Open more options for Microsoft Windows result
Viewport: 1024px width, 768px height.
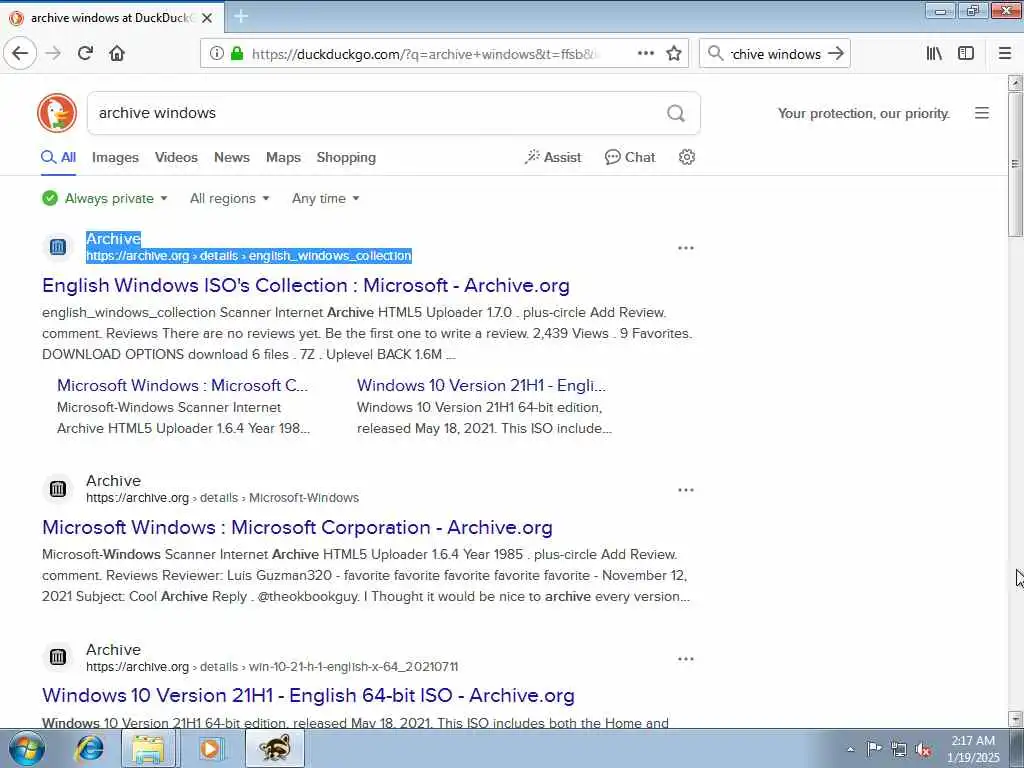click(x=686, y=490)
